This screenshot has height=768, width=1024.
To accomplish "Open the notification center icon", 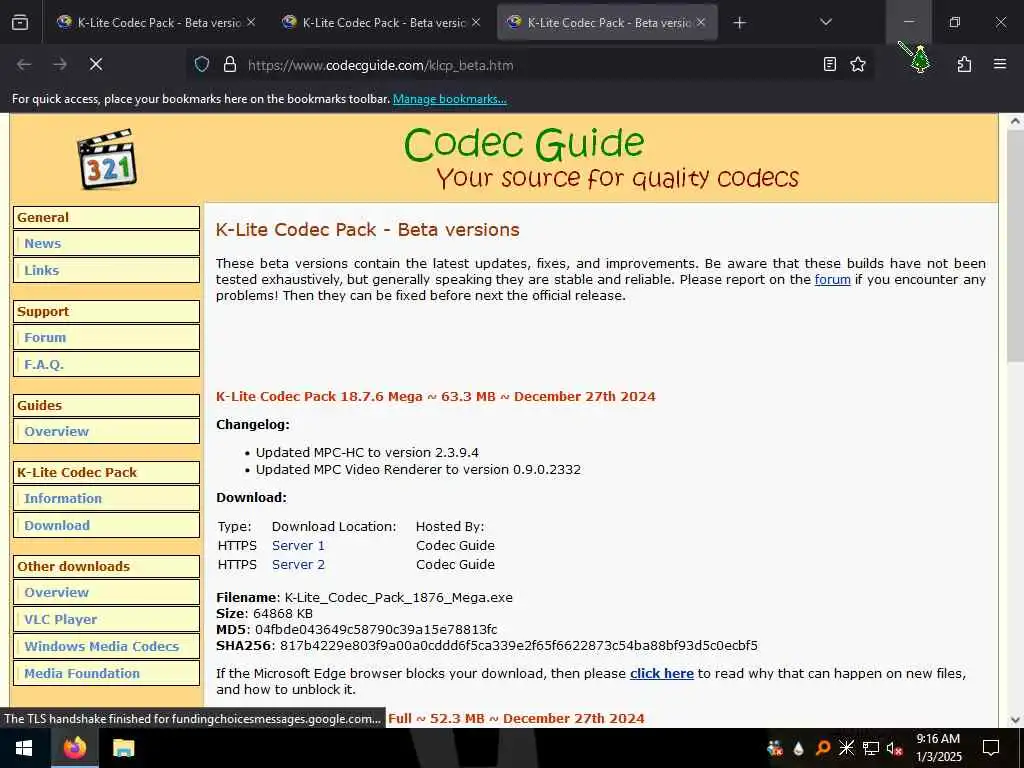I will click(x=991, y=748).
